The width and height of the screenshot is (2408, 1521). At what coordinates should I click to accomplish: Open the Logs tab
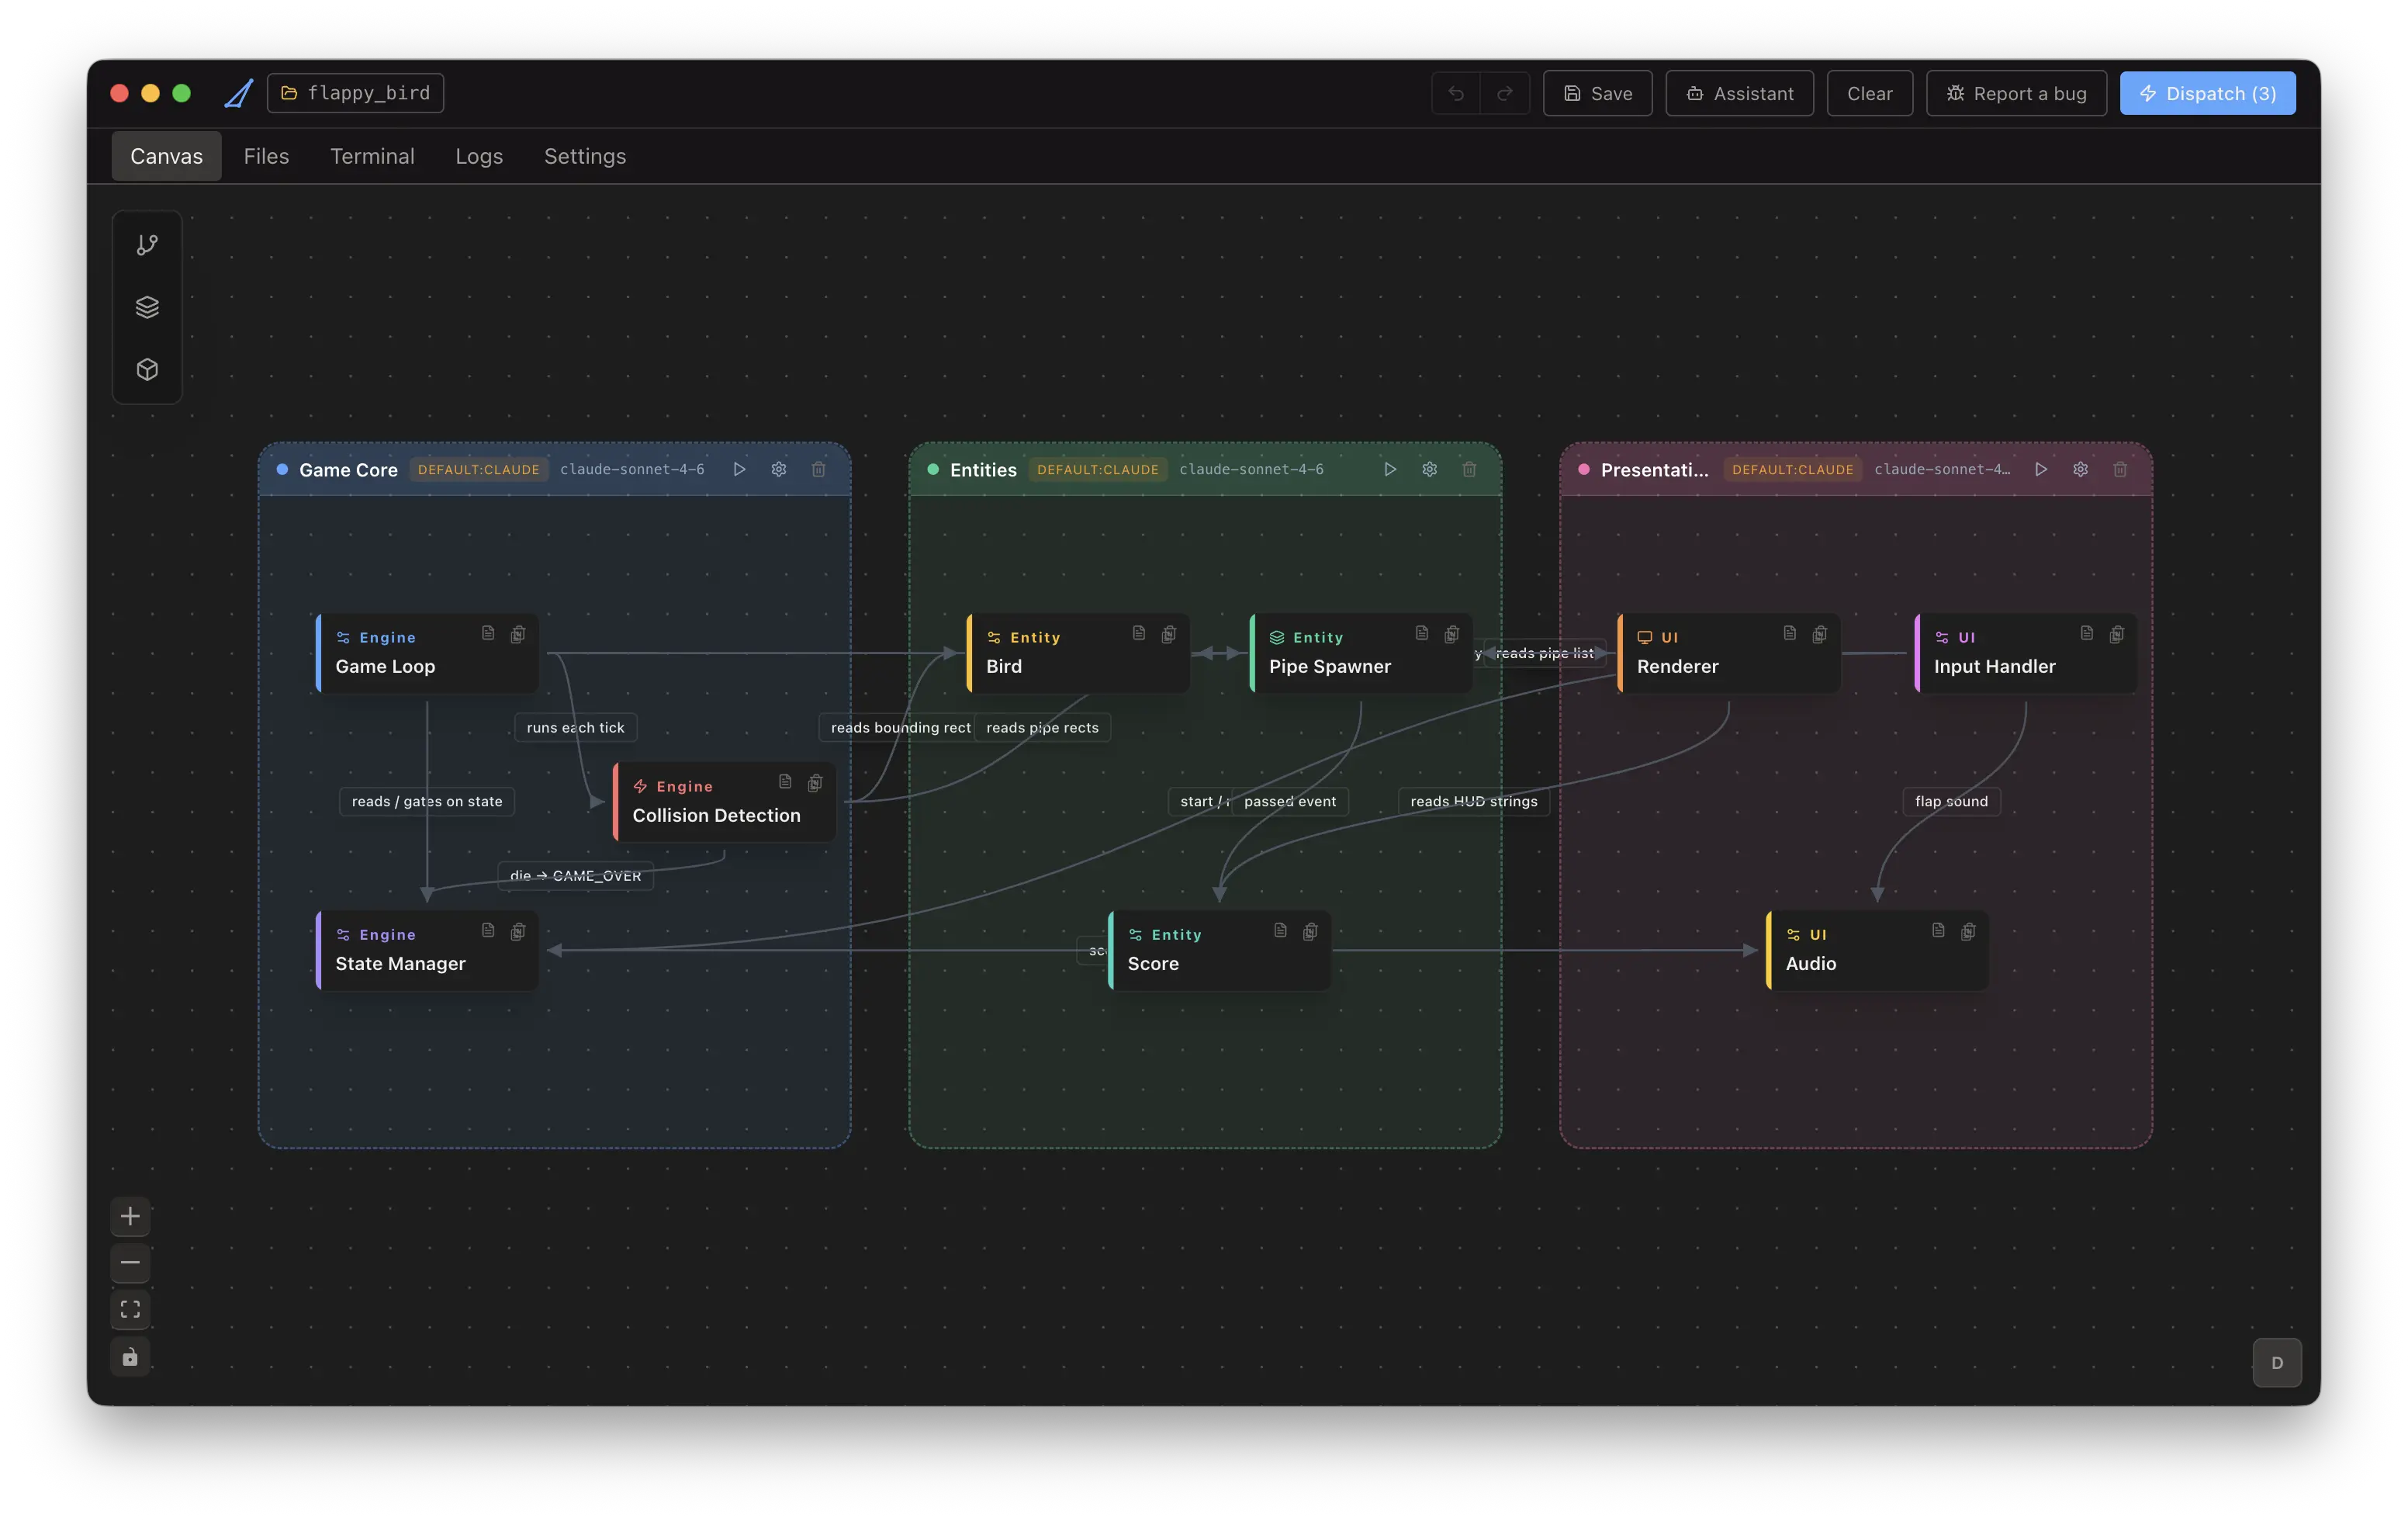tap(479, 156)
